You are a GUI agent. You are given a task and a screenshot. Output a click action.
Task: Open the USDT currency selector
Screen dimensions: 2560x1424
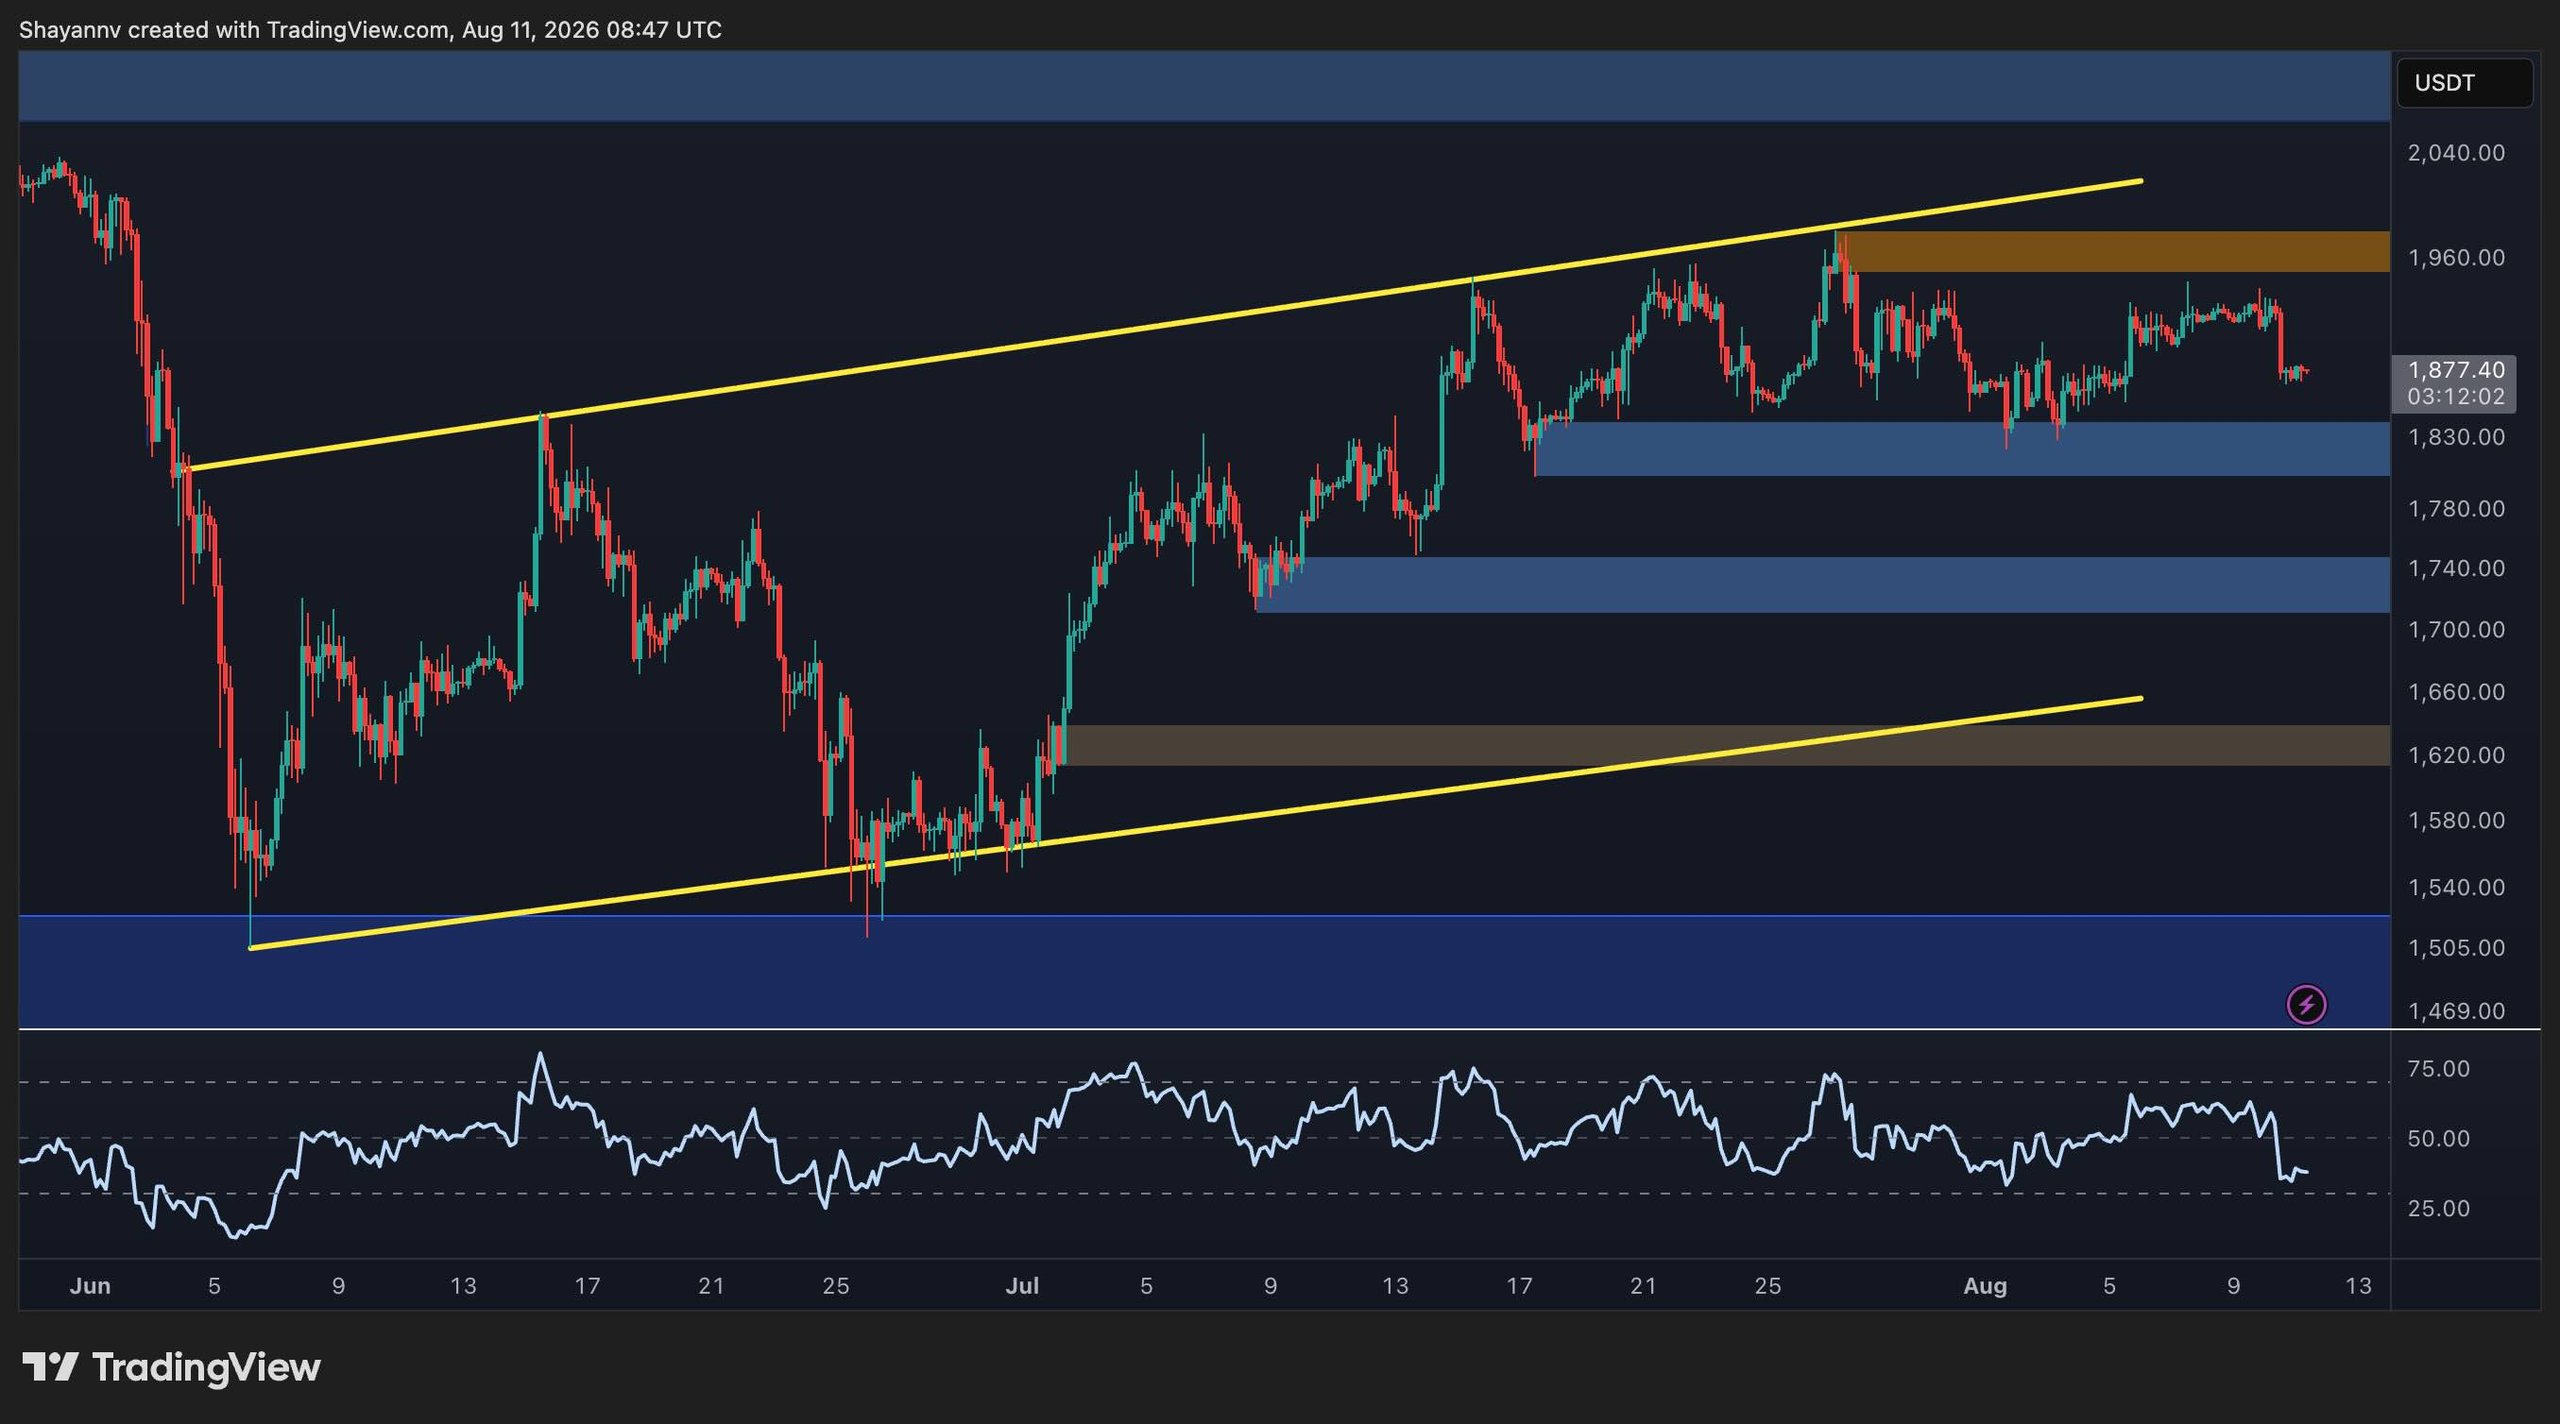(x=2464, y=83)
